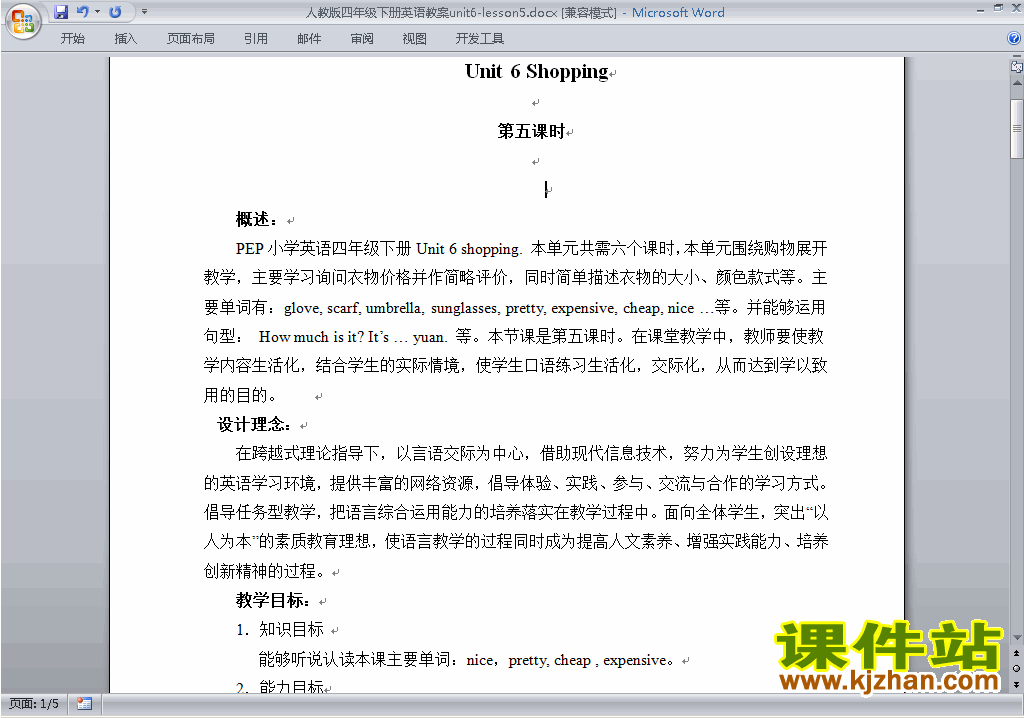Click the Save icon in Quick Access Toolbar
This screenshot has width=1024, height=718.
tap(61, 12)
